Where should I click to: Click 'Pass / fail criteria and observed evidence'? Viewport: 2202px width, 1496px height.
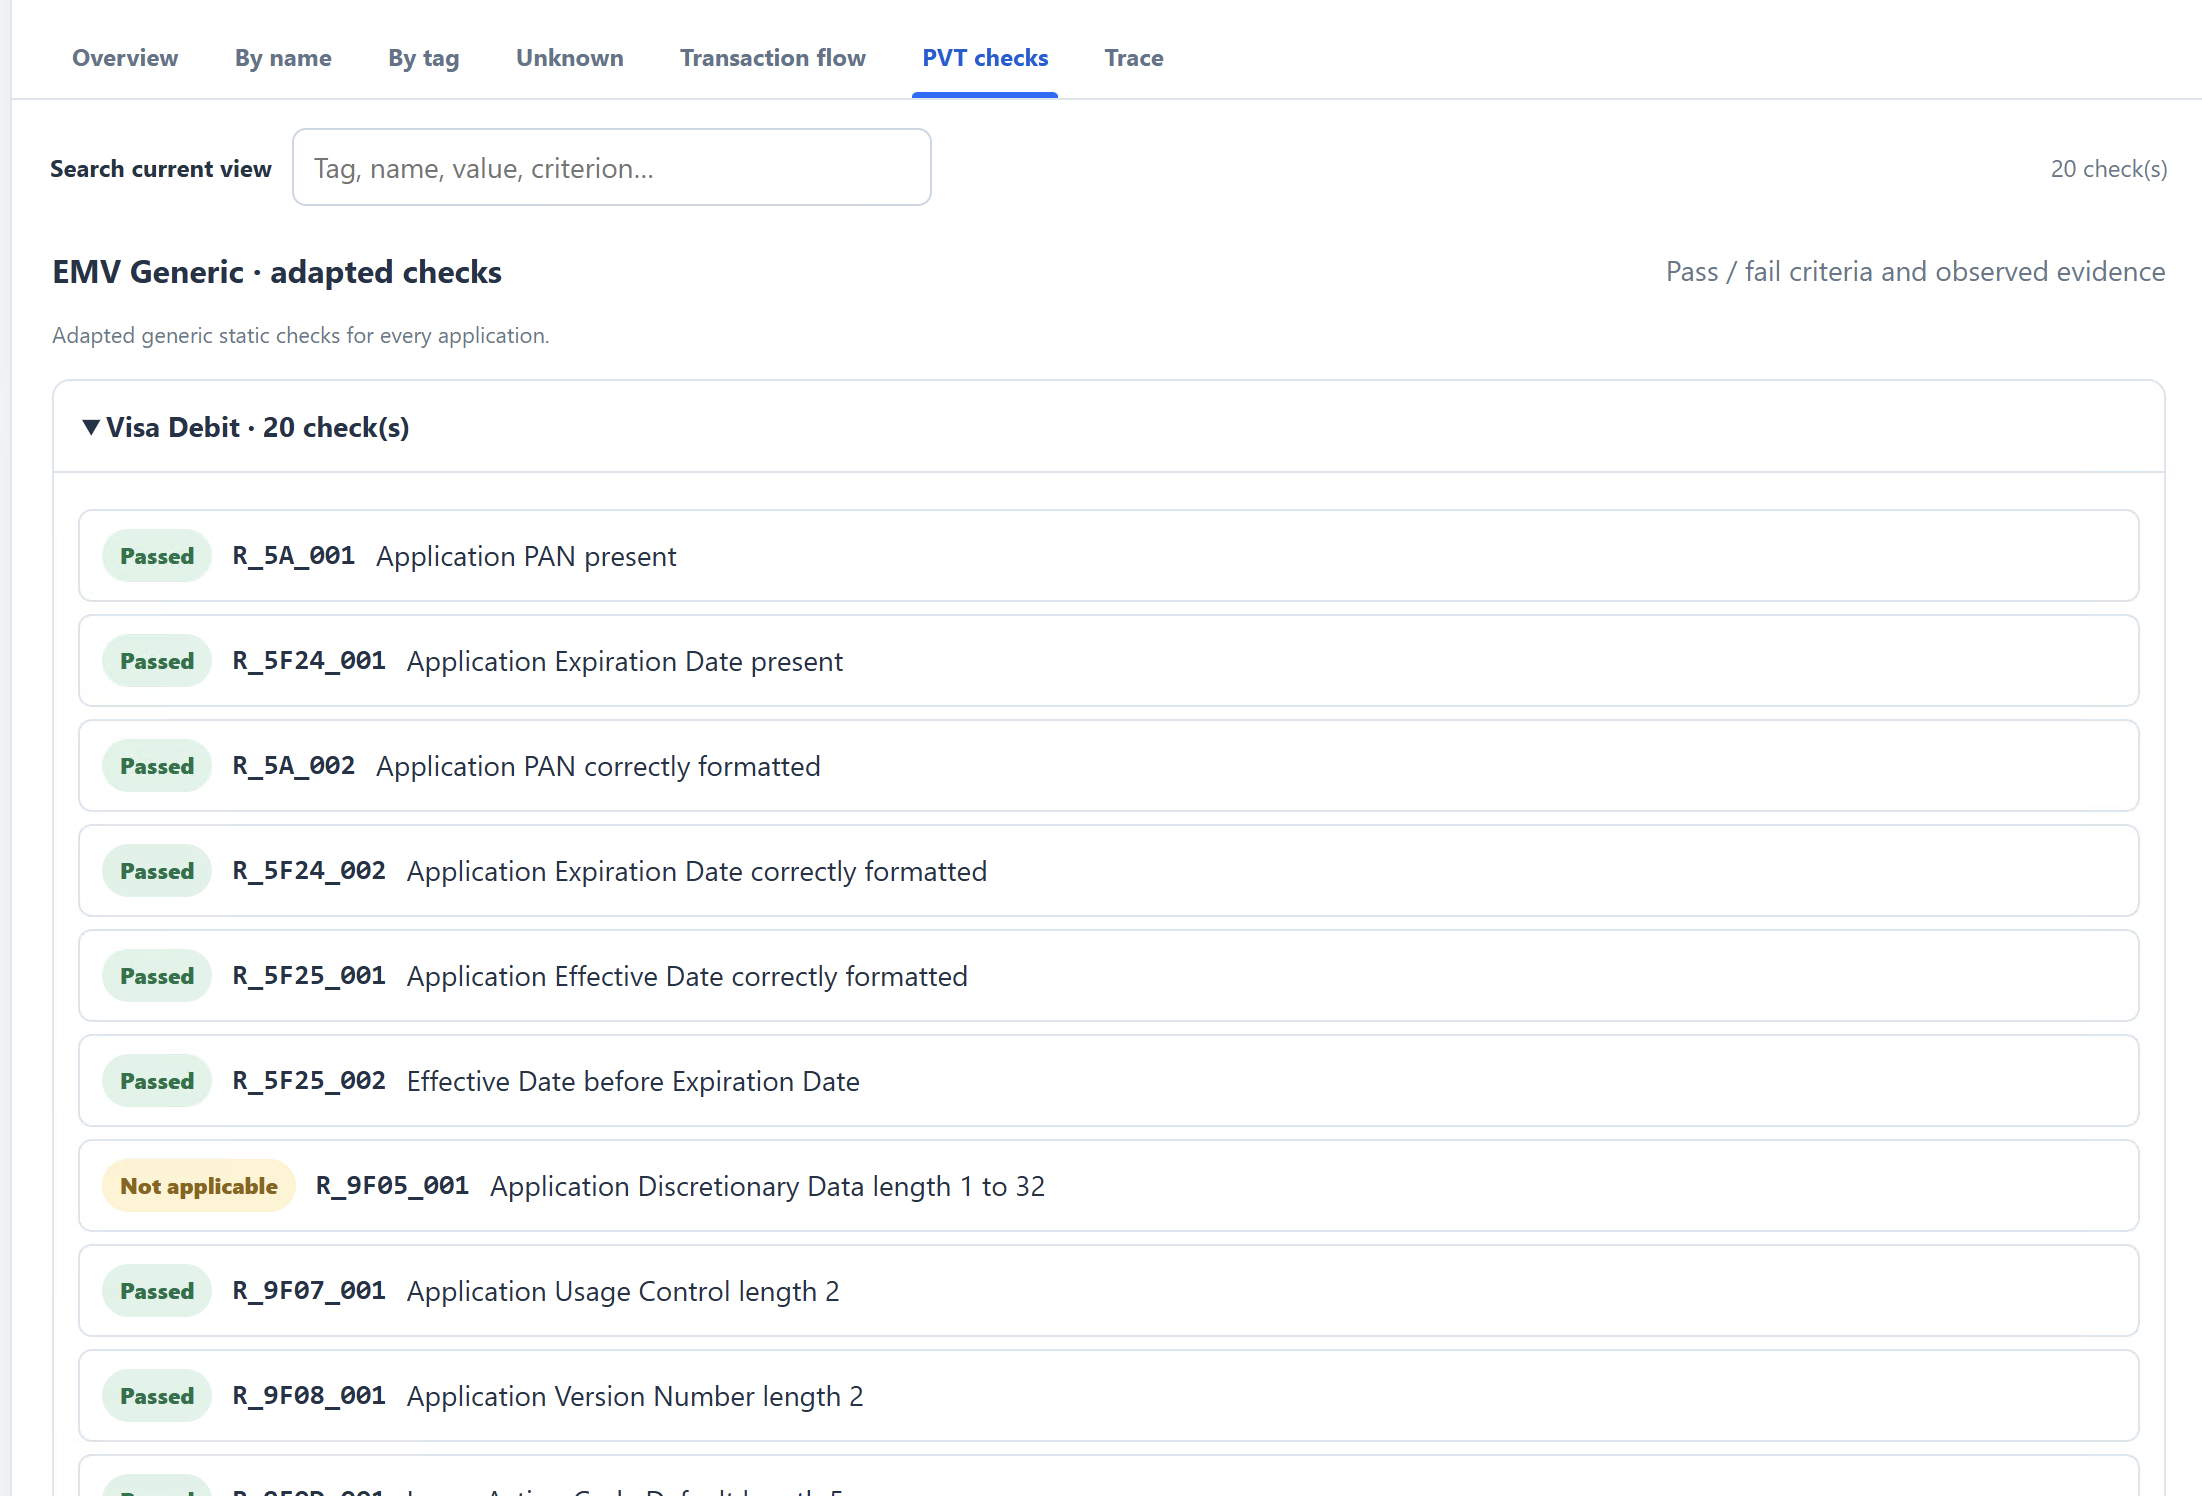coord(1915,272)
